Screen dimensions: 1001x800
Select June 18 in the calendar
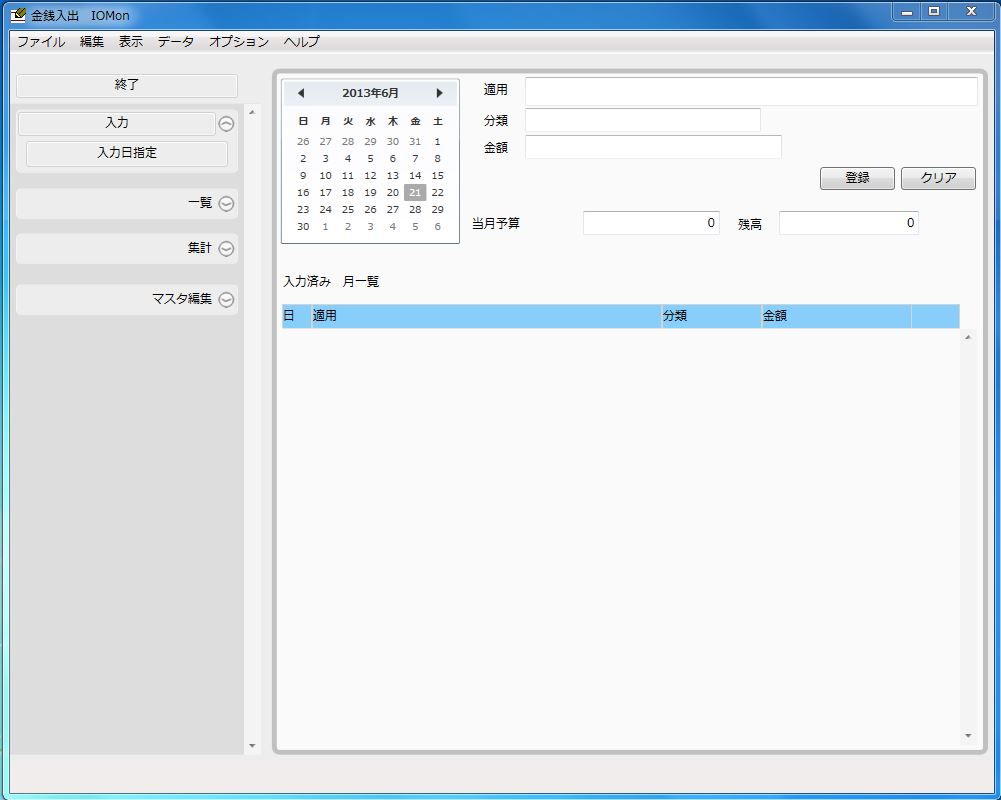[348, 192]
